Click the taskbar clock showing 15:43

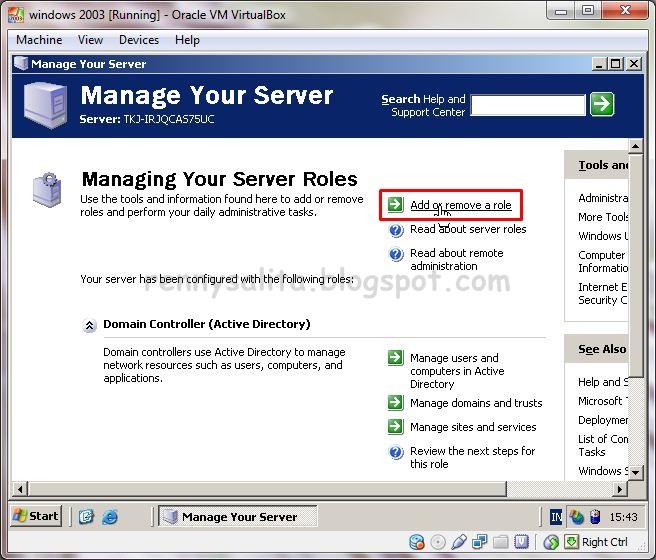(623, 517)
